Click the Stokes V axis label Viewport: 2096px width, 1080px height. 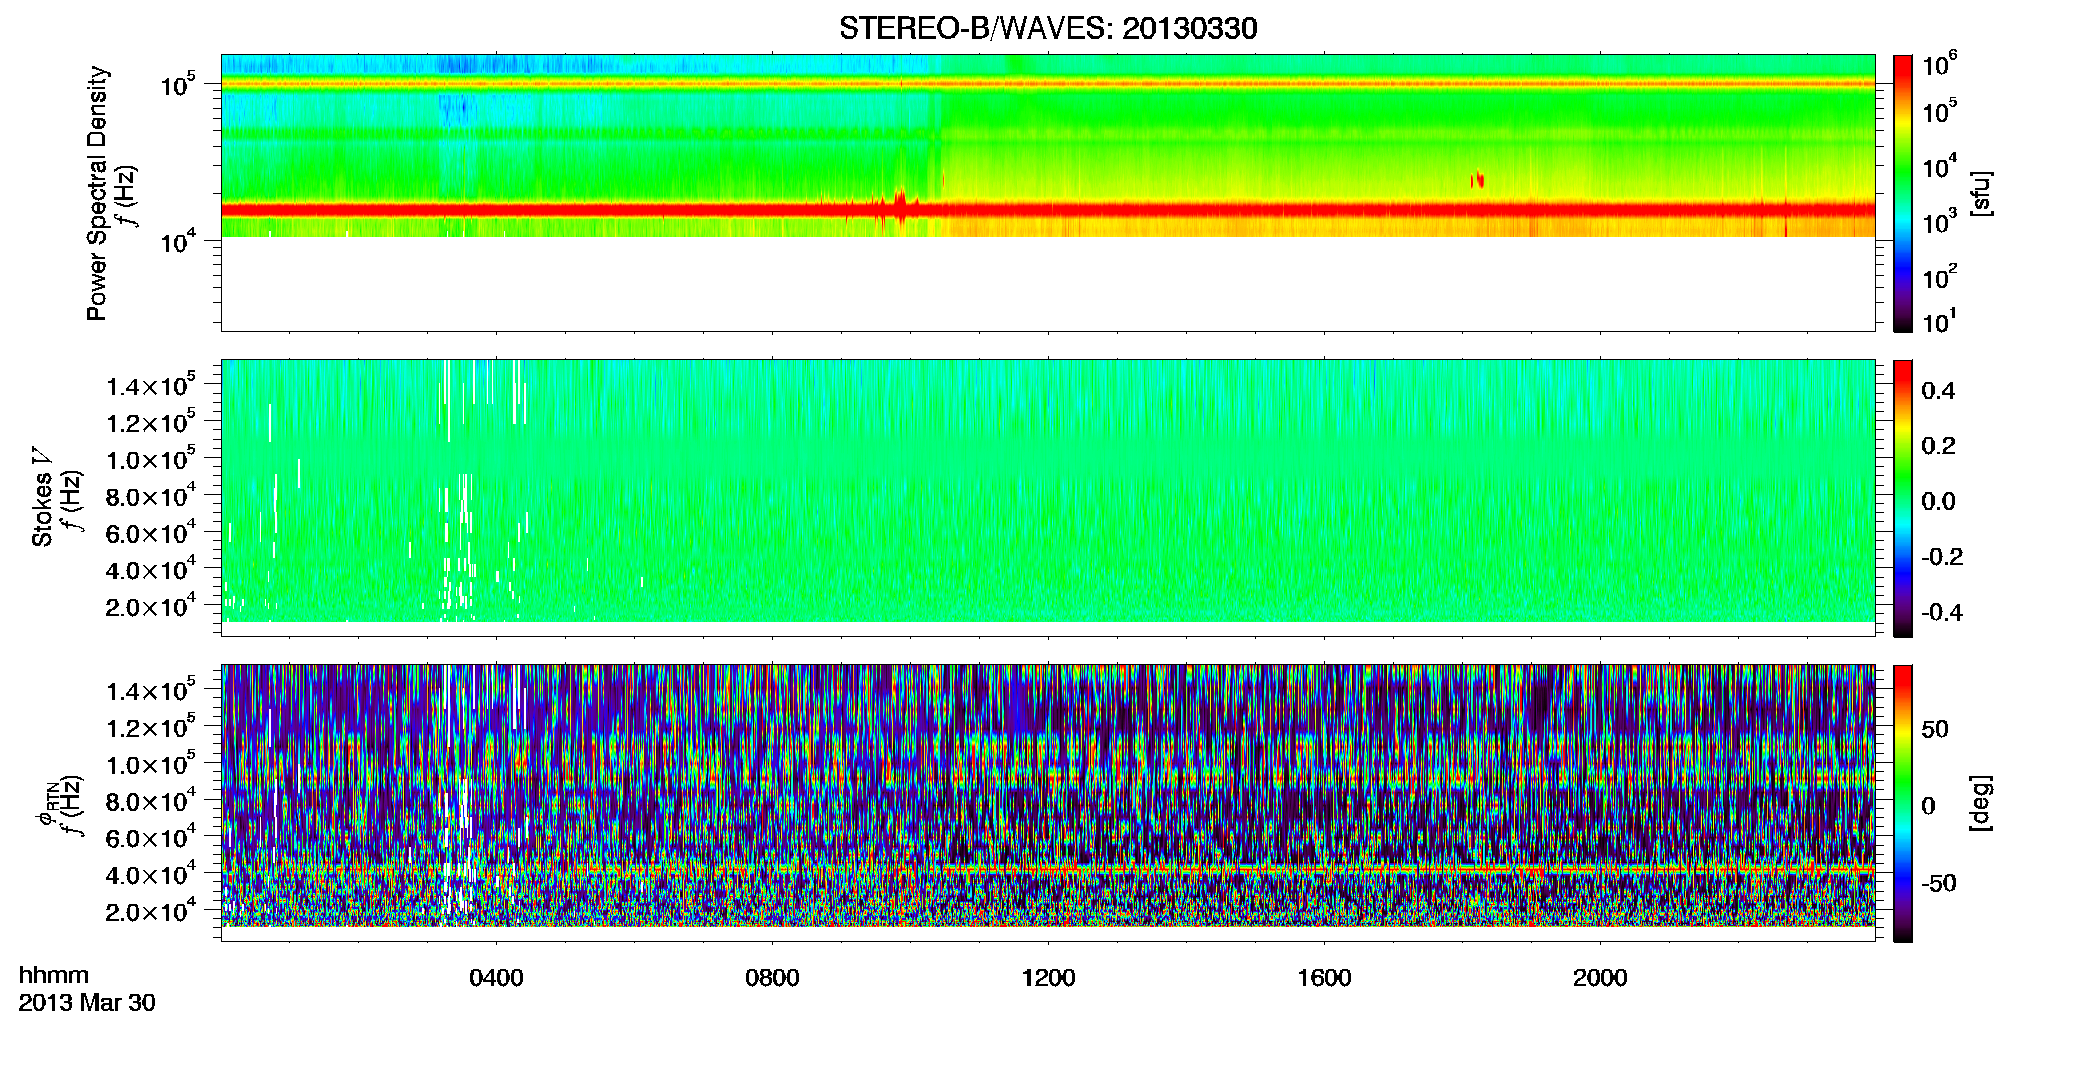pos(43,509)
